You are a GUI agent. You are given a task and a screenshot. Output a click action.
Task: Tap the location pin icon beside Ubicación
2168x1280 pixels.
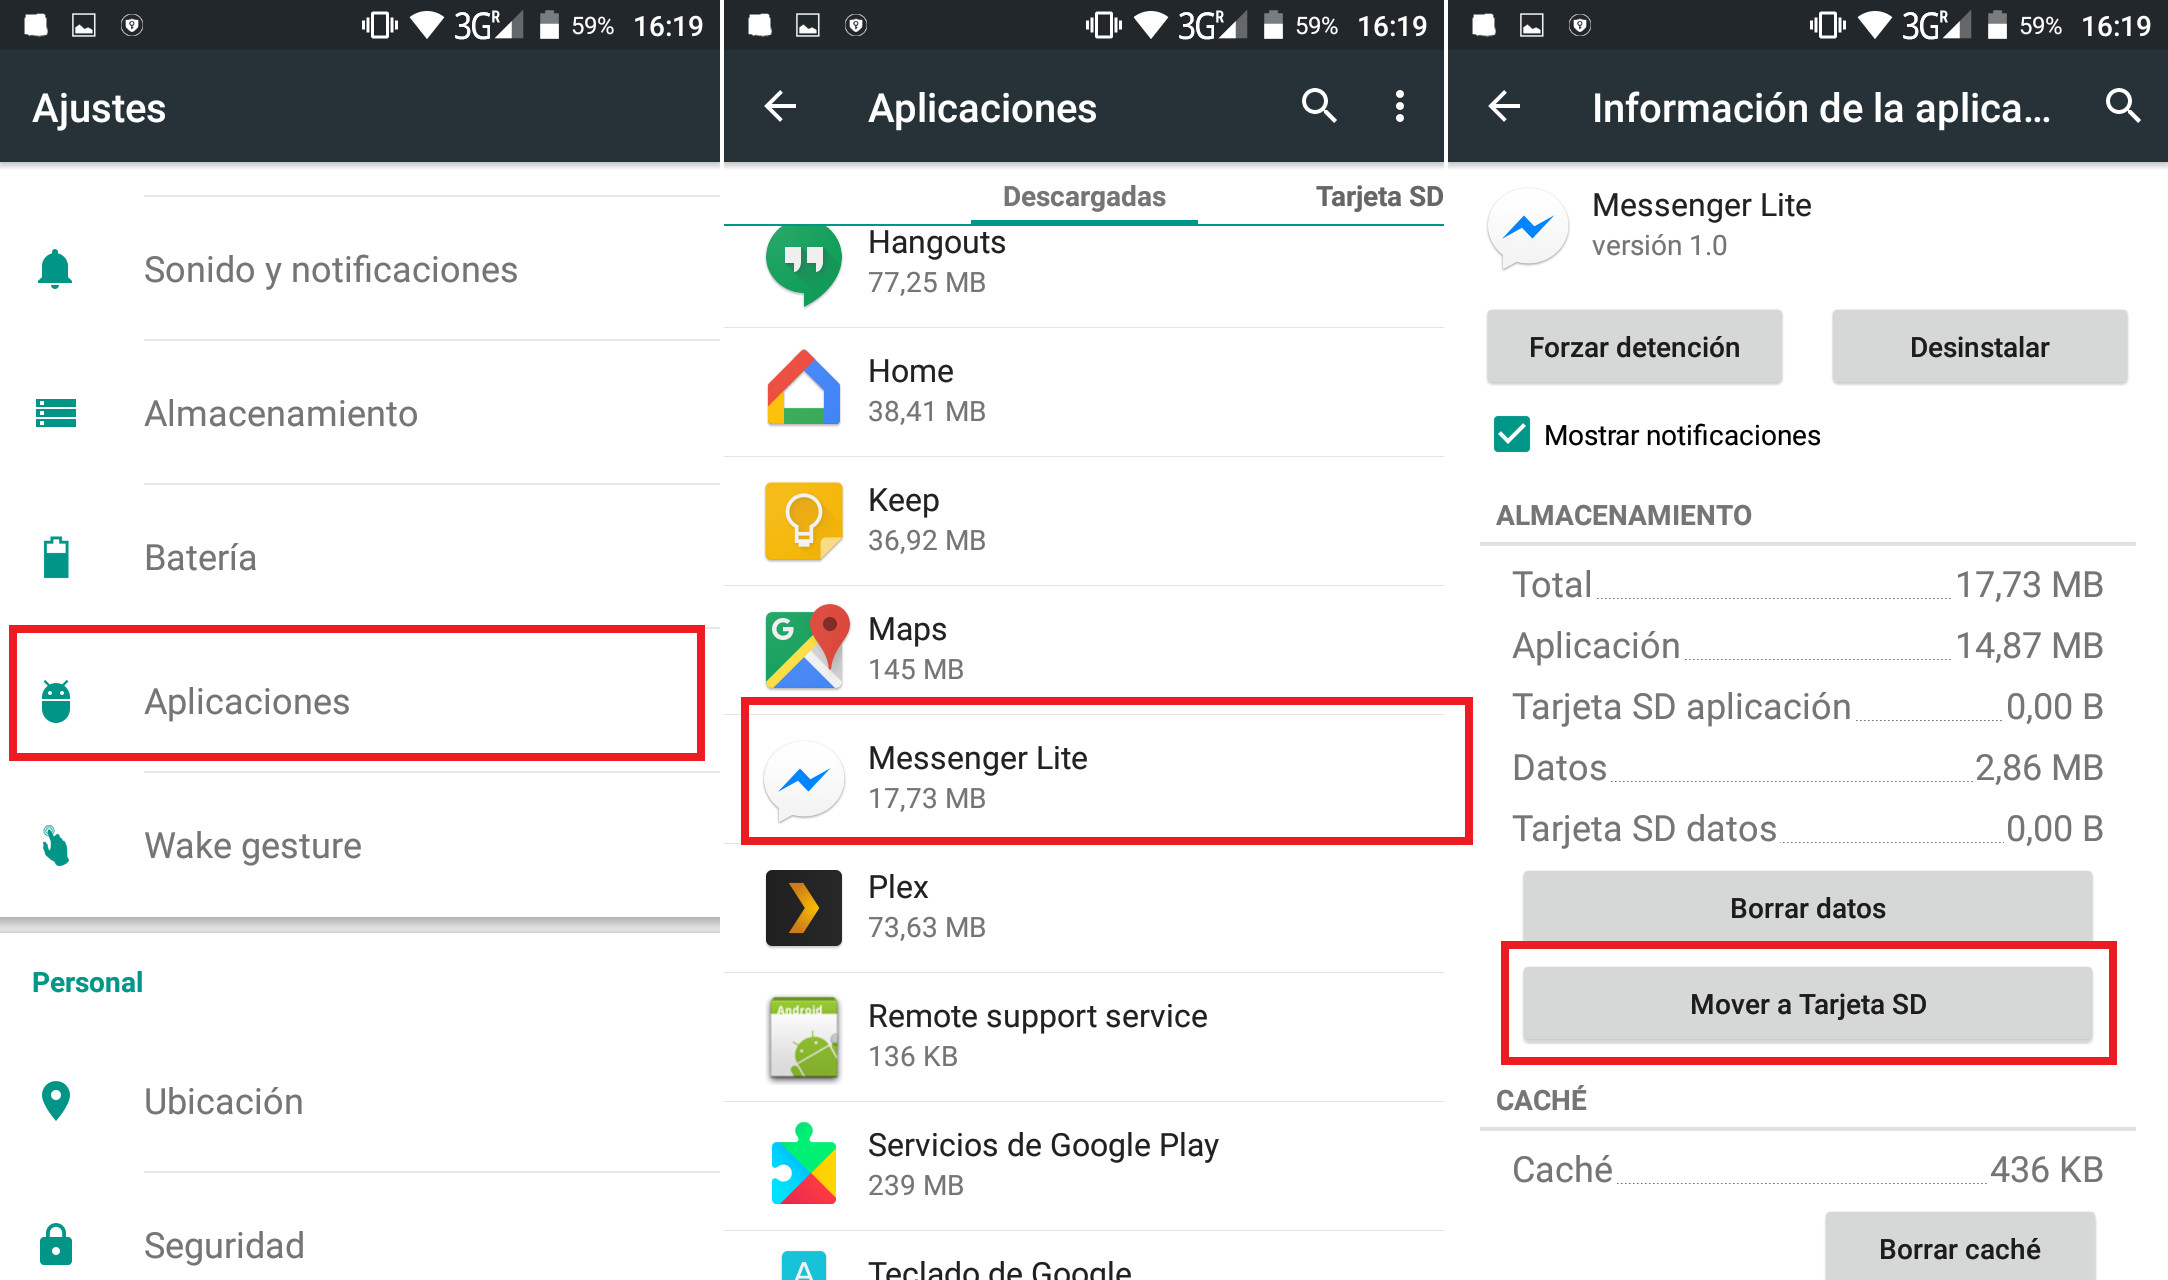click(x=56, y=1101)
